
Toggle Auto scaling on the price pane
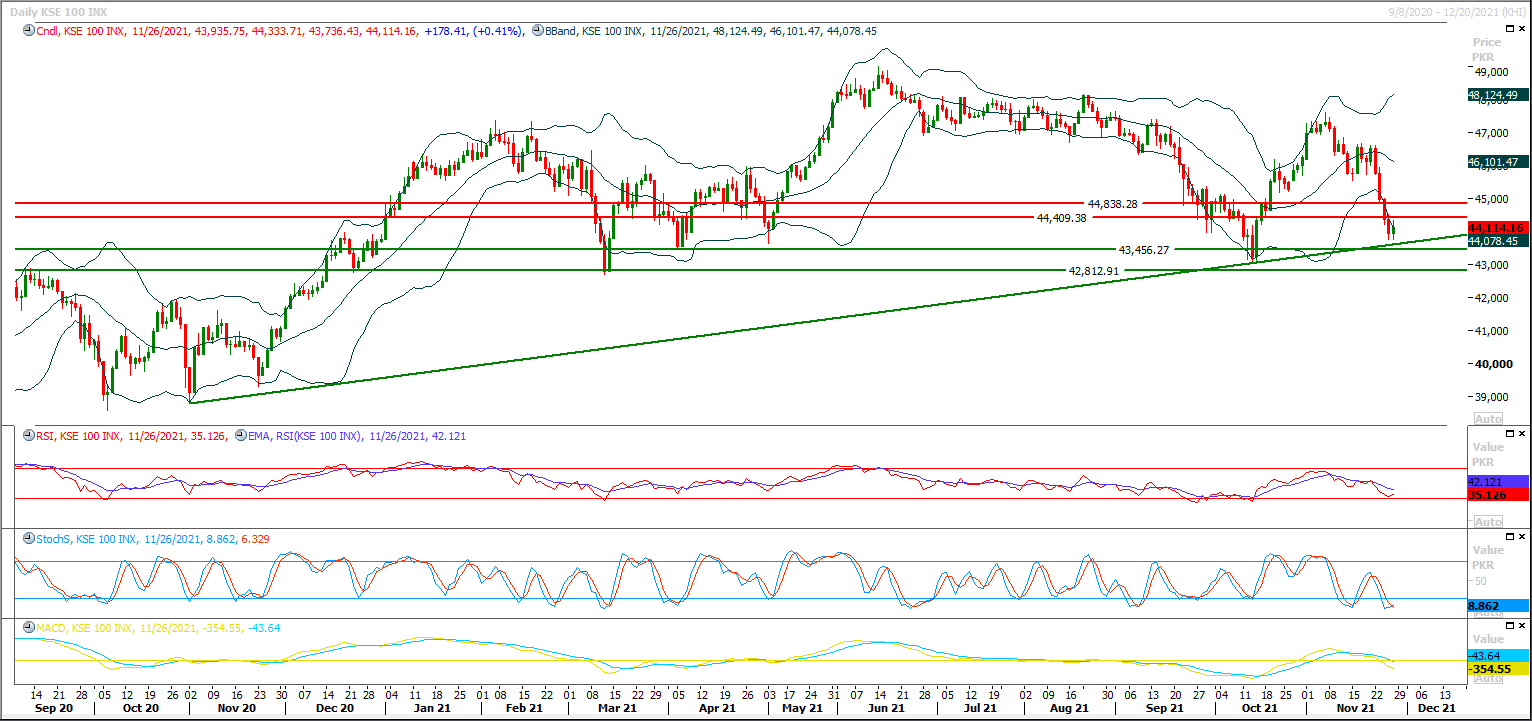click(1488, 418)
